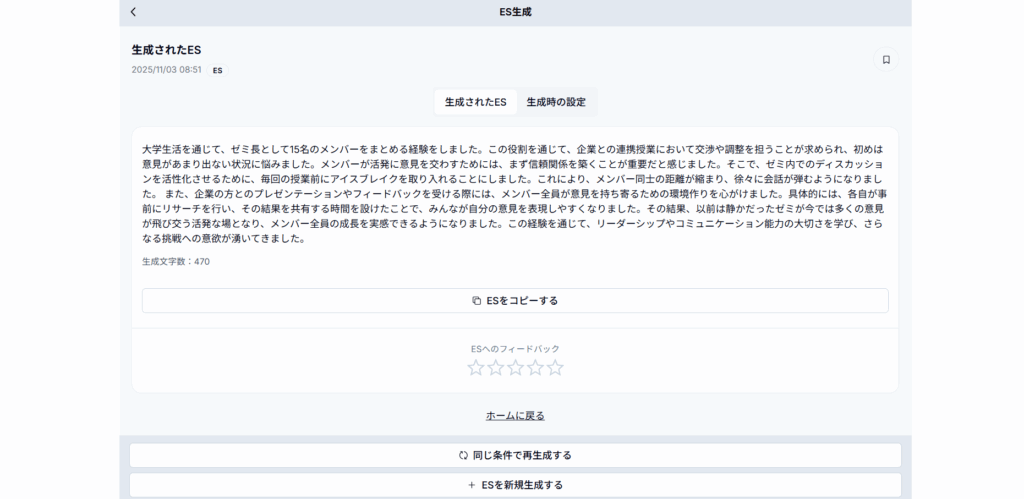
Task: Click the 2025/11/03 08:51 timestamp
Action: pyautogui.click(x=166, y=70)
